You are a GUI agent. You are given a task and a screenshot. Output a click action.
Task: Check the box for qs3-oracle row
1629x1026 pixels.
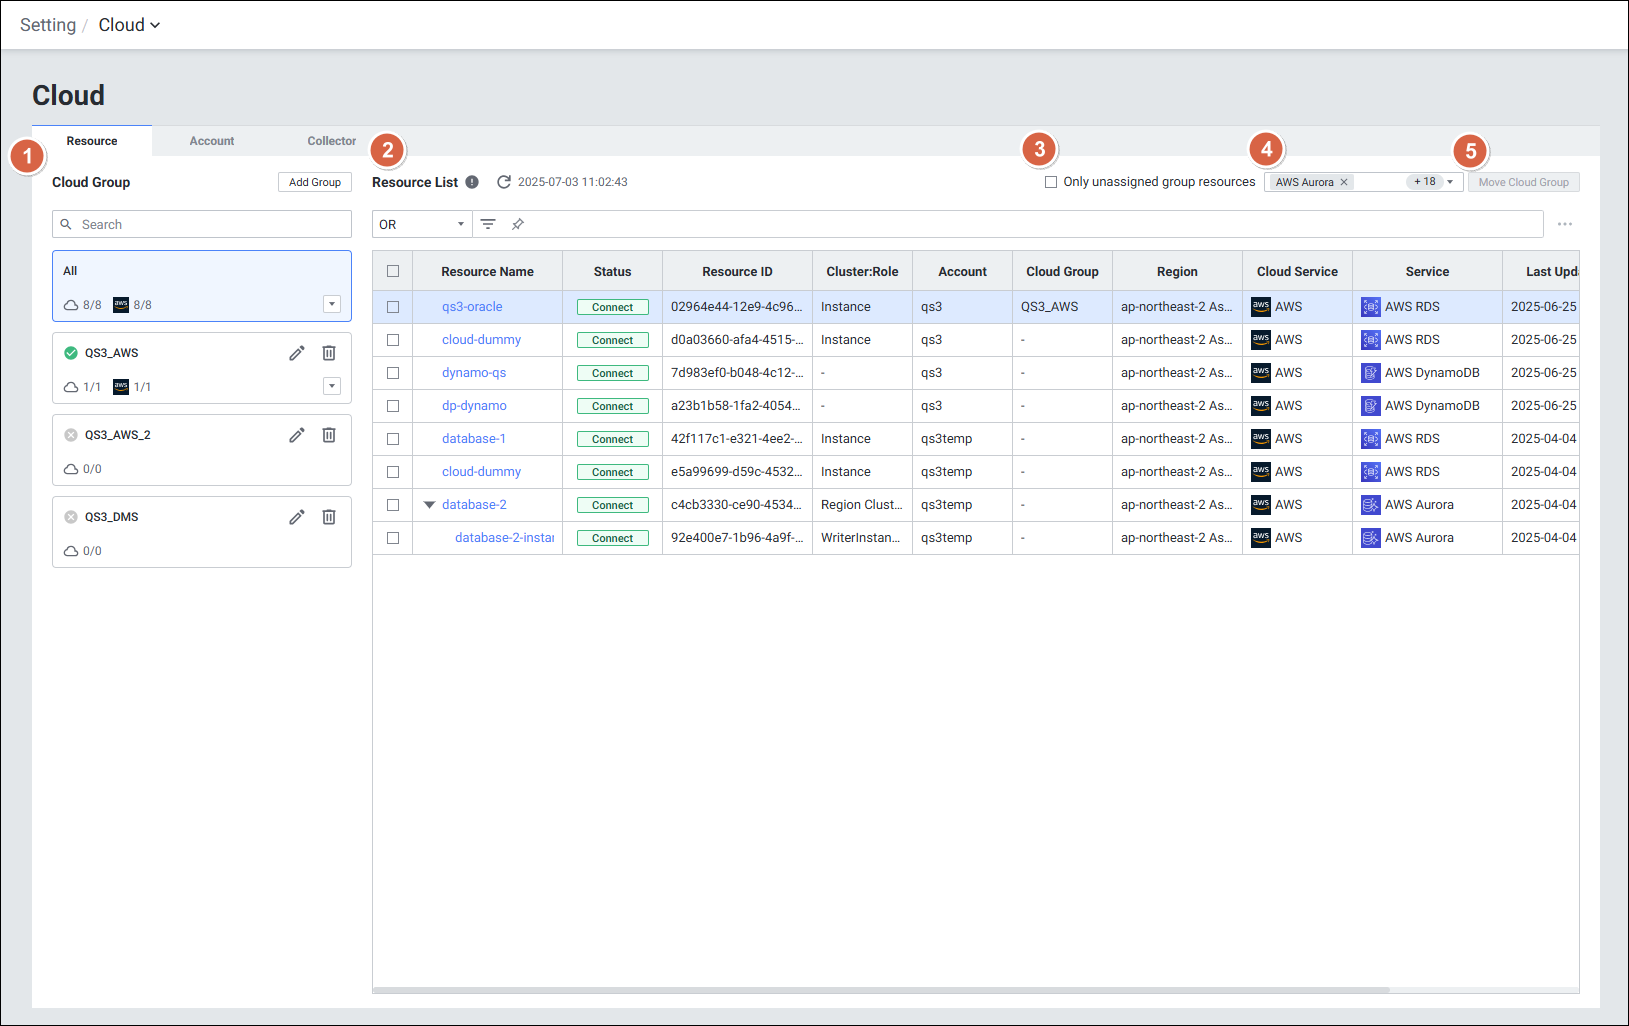393,307
